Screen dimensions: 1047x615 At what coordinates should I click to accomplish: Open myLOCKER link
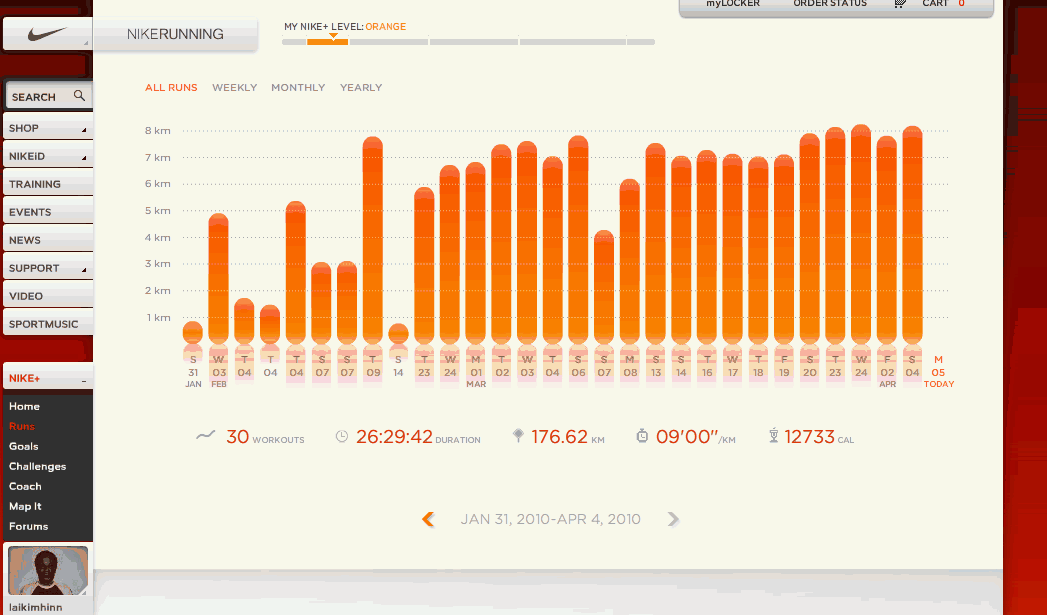(x=733, y=3)
